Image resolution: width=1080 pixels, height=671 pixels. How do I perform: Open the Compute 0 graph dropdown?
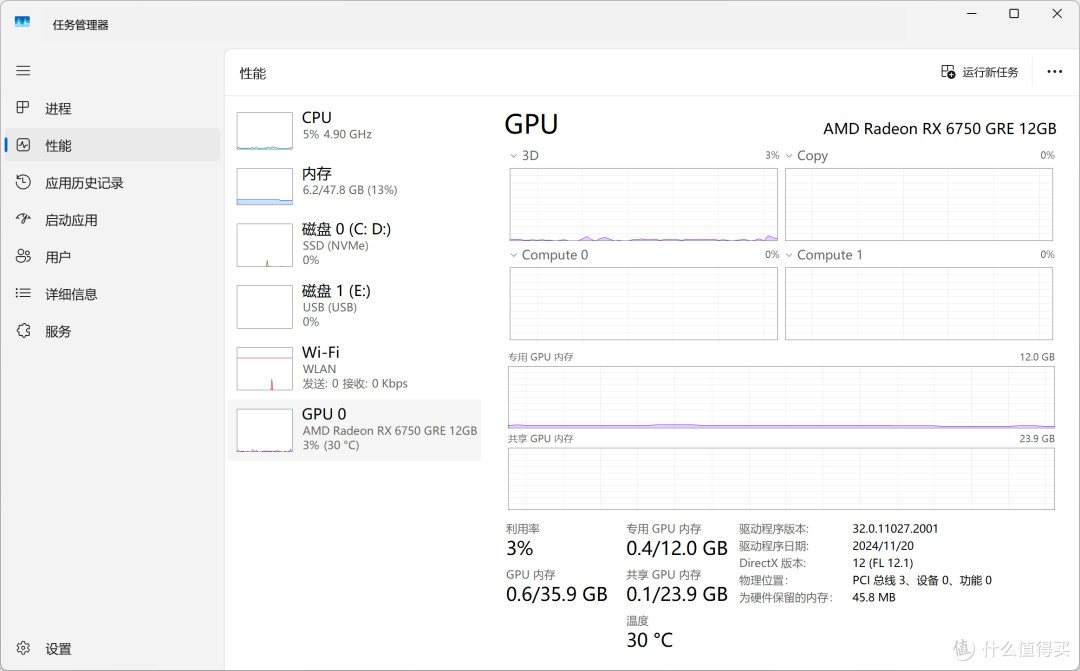coord(513,255)
